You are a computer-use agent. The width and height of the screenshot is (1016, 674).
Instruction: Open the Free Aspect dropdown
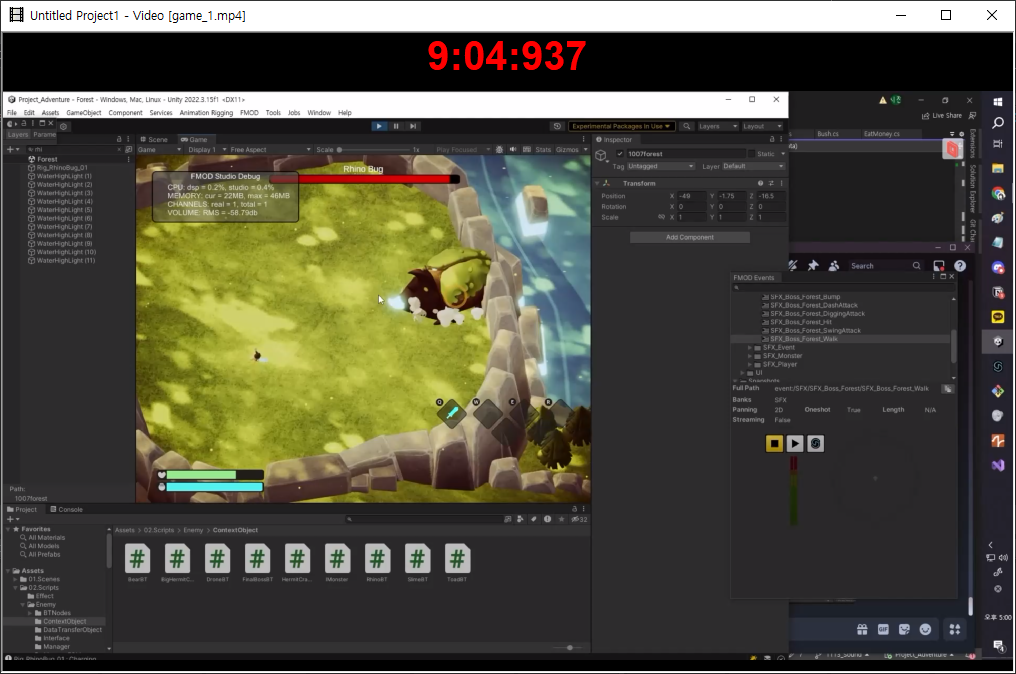tap(270, 150)
